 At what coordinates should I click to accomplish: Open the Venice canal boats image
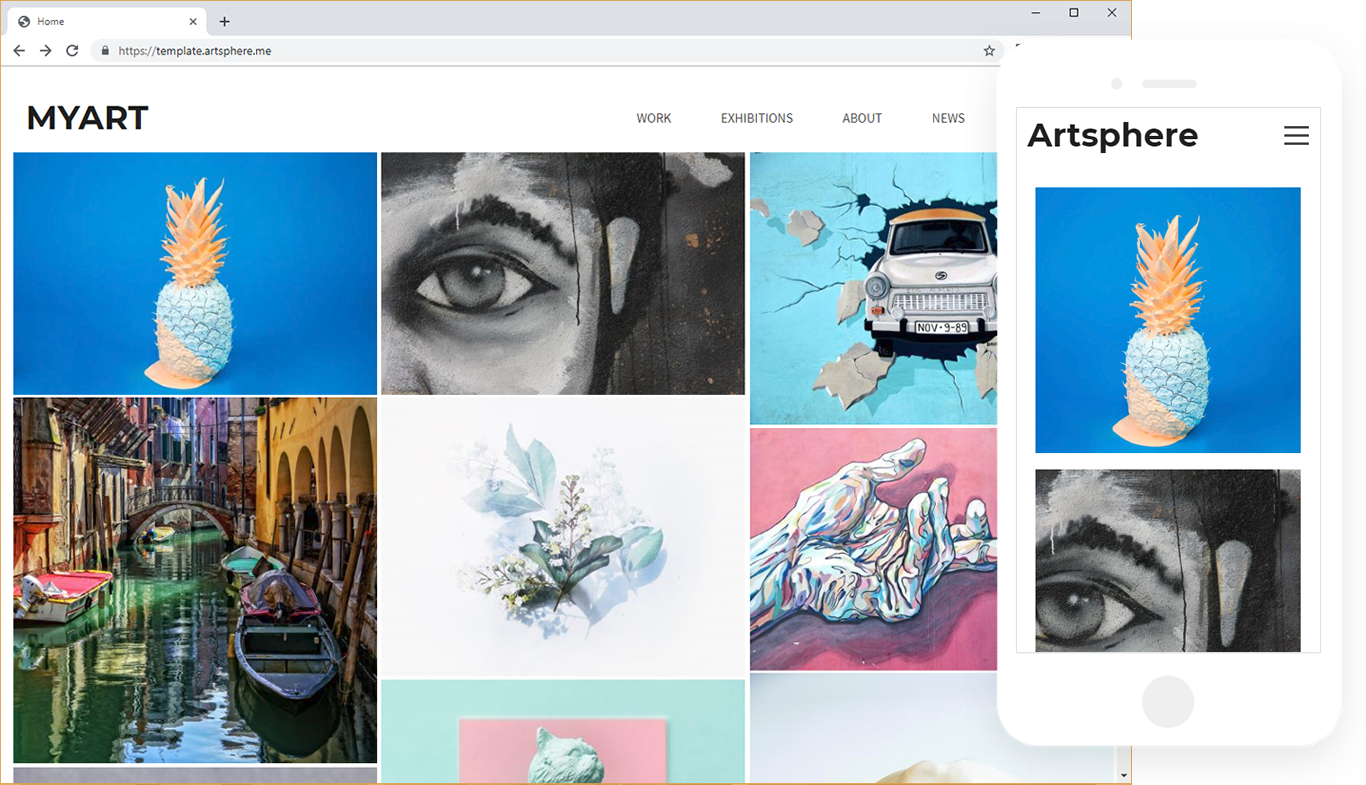coord(195,581)
